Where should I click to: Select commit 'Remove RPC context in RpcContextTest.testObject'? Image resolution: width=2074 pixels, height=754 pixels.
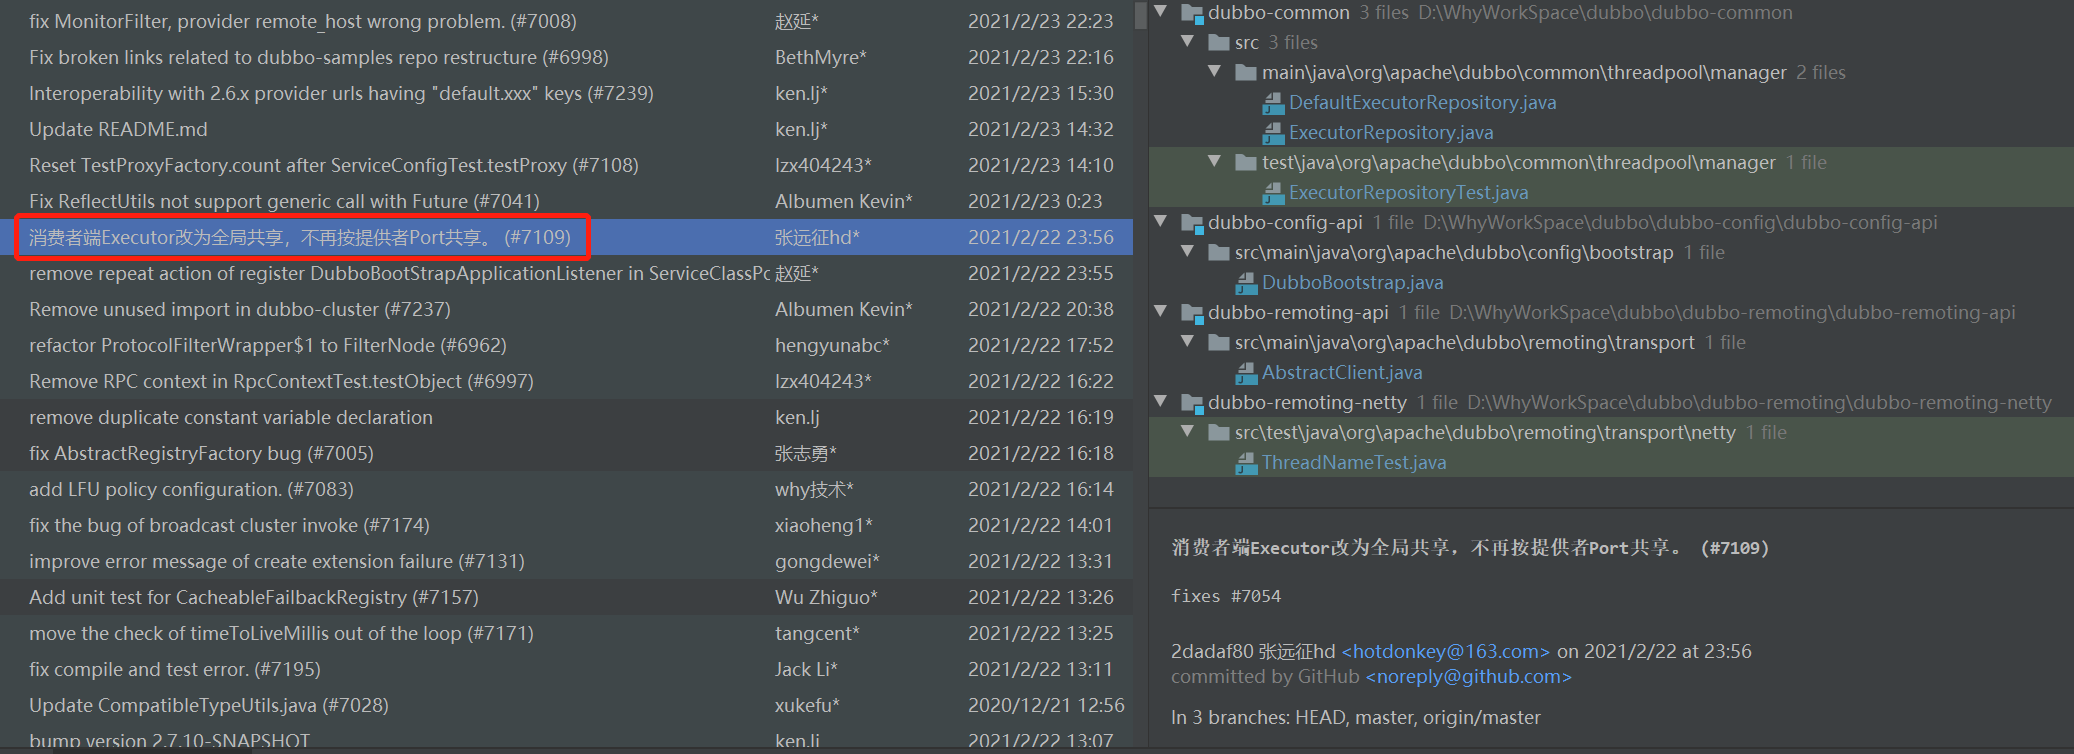(566, 381)
